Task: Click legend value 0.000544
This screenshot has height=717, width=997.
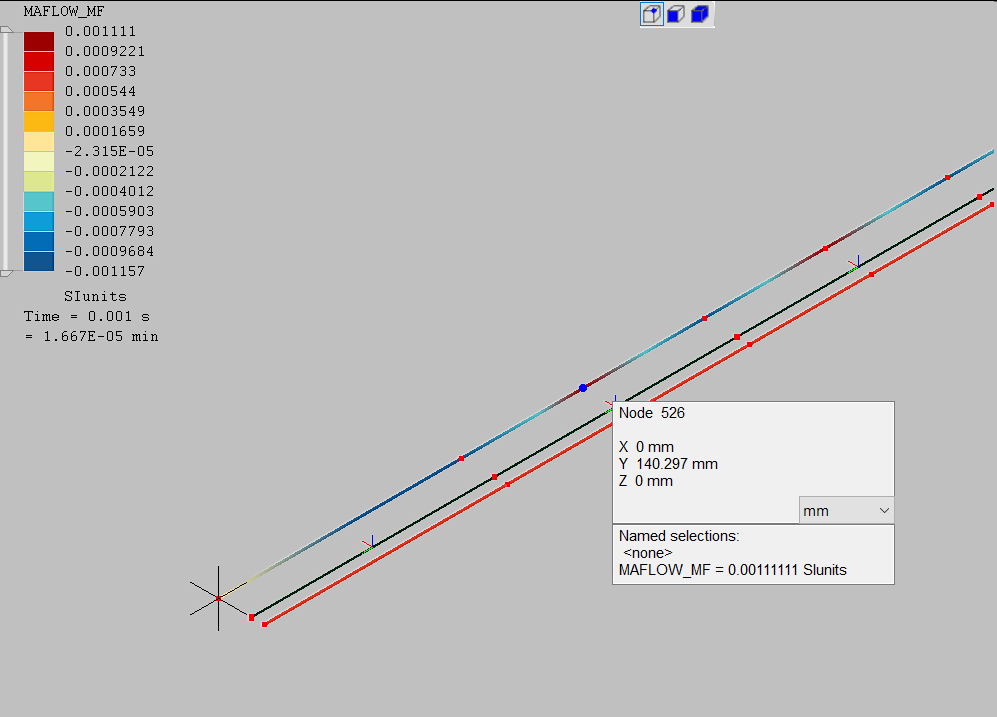Action: (x=100, y=91)
